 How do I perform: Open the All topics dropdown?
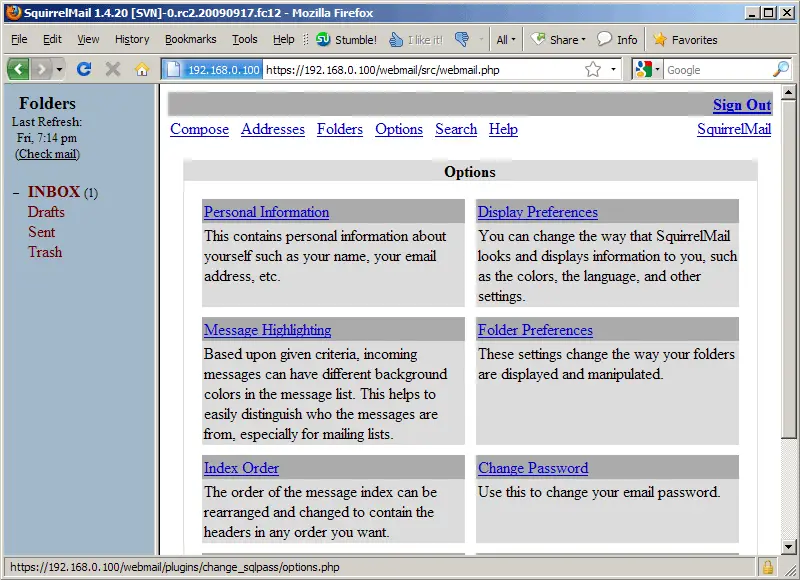[506, 39]
